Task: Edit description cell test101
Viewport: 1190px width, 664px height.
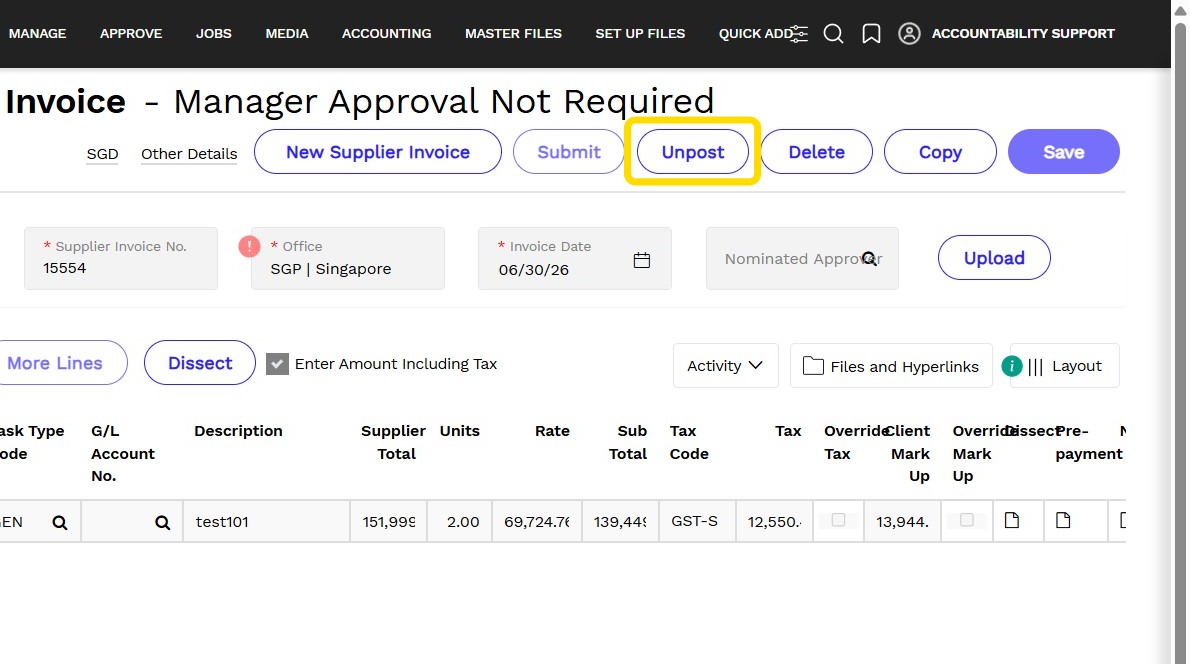Action: 266,521
